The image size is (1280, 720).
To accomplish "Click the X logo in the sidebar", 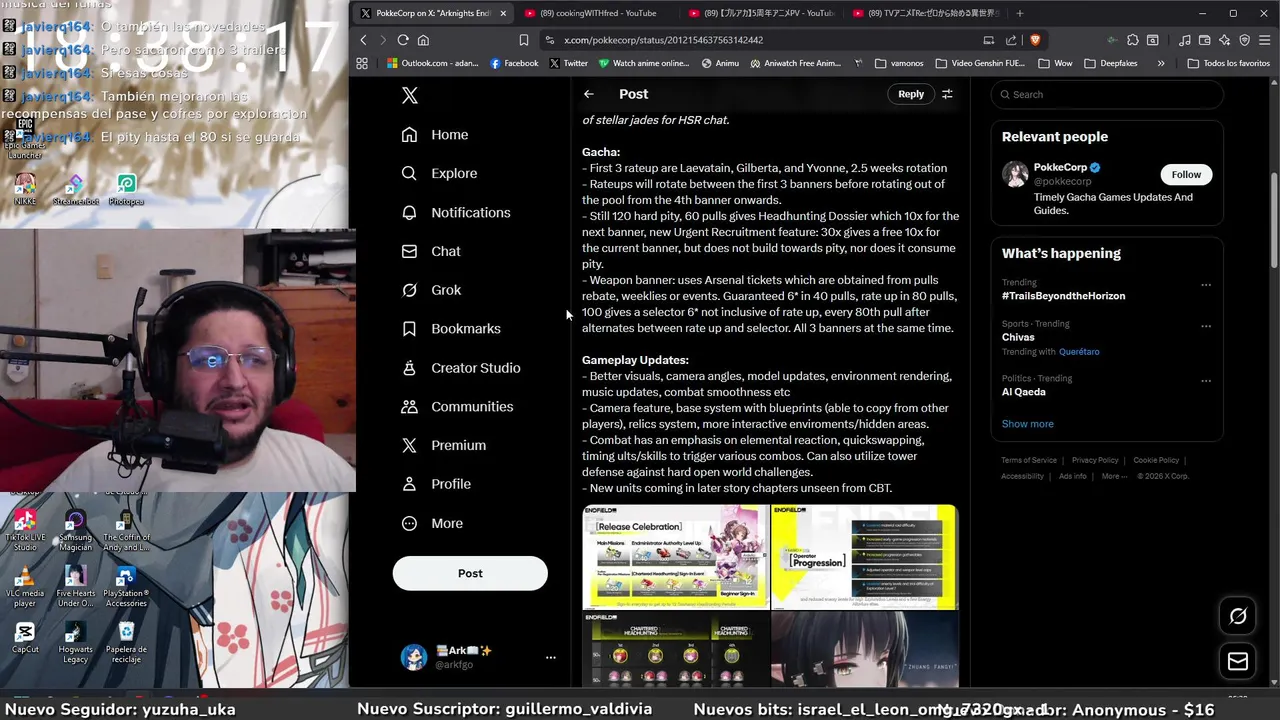I will [x=409, y=95].
